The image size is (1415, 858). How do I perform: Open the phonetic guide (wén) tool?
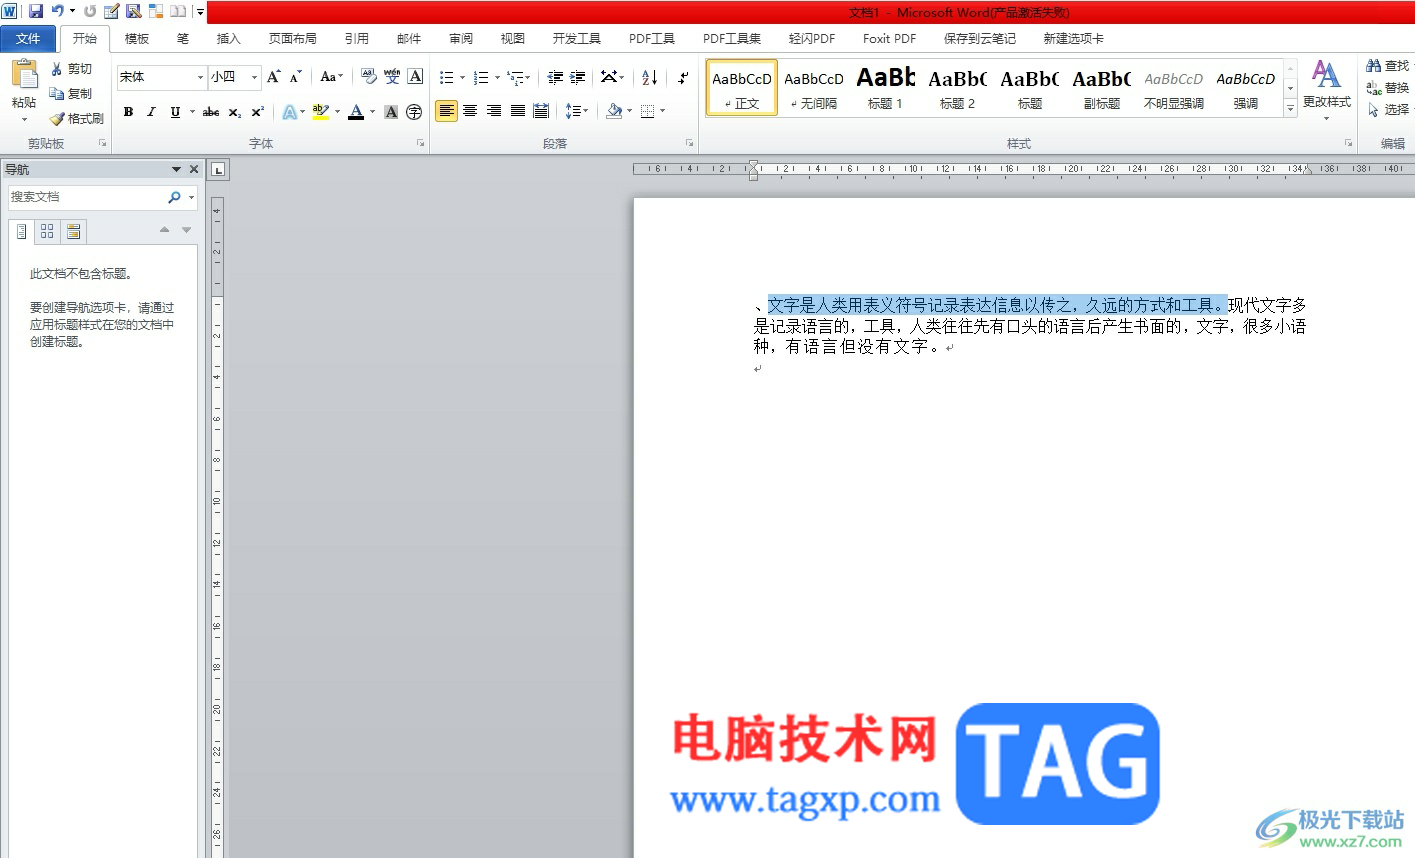point(392,77)
